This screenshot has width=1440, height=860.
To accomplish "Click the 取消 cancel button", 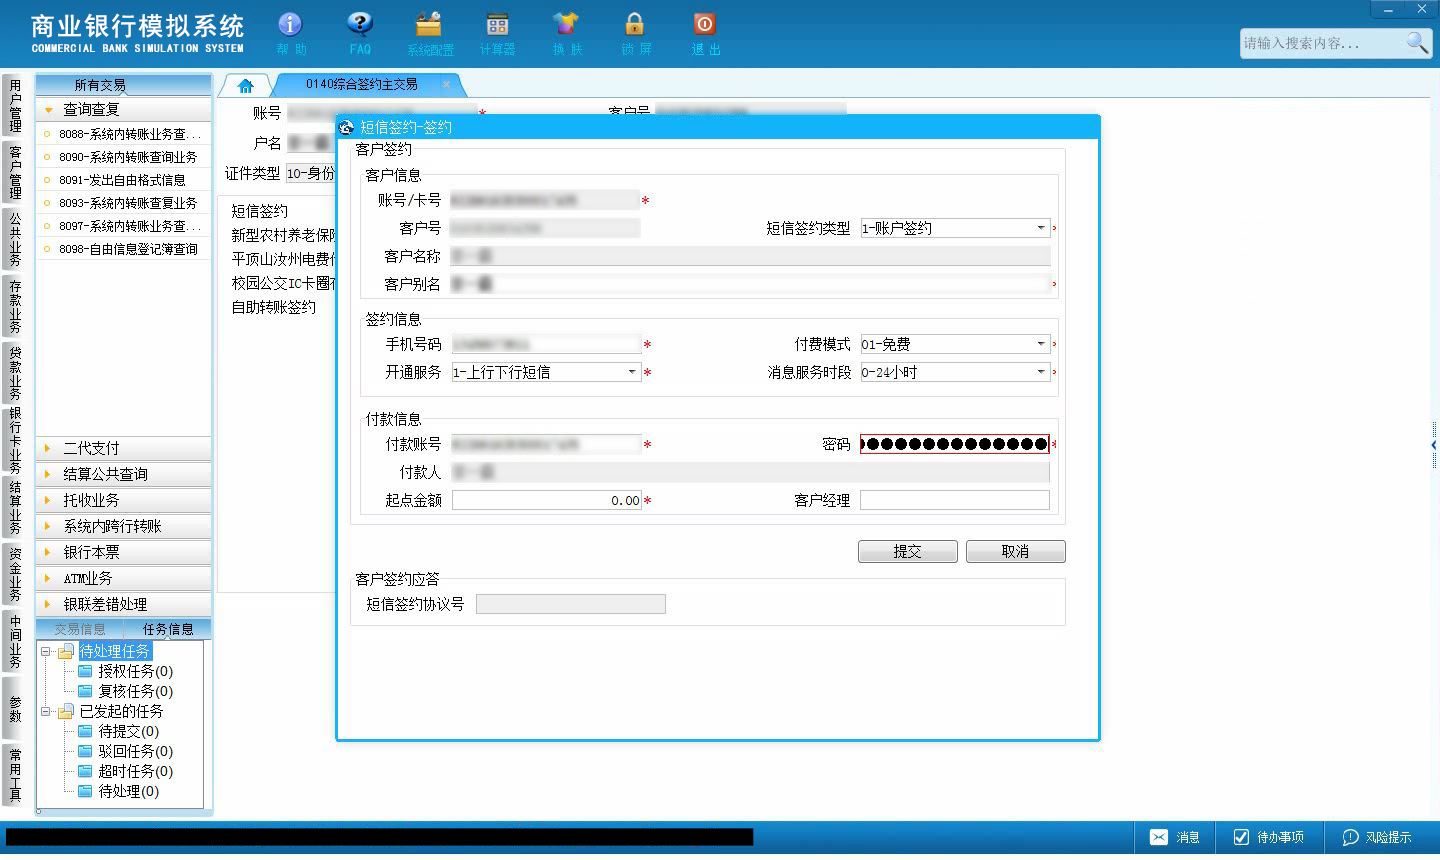I will tap(1016, 552).
